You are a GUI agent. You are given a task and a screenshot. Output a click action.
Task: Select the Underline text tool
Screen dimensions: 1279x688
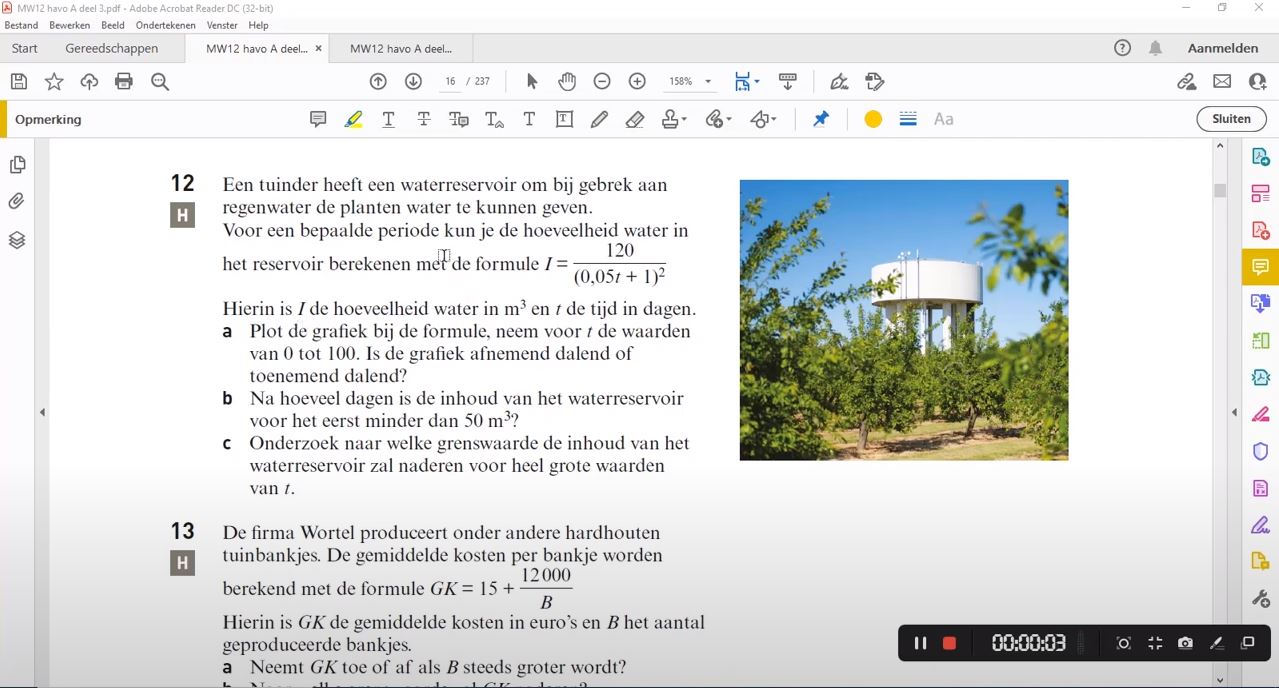389,119
